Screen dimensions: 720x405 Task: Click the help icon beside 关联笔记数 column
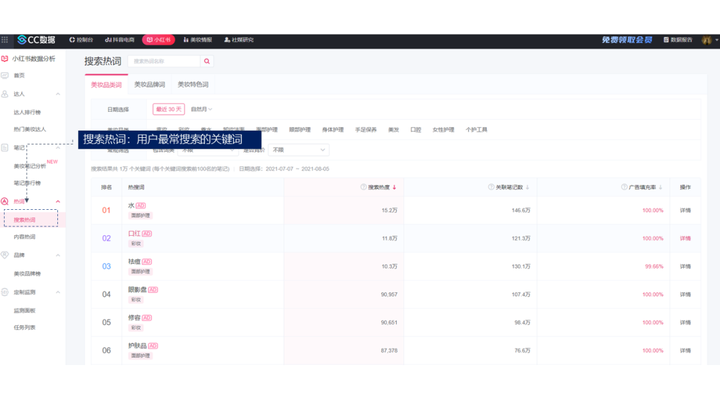click(x=491, y=187)
